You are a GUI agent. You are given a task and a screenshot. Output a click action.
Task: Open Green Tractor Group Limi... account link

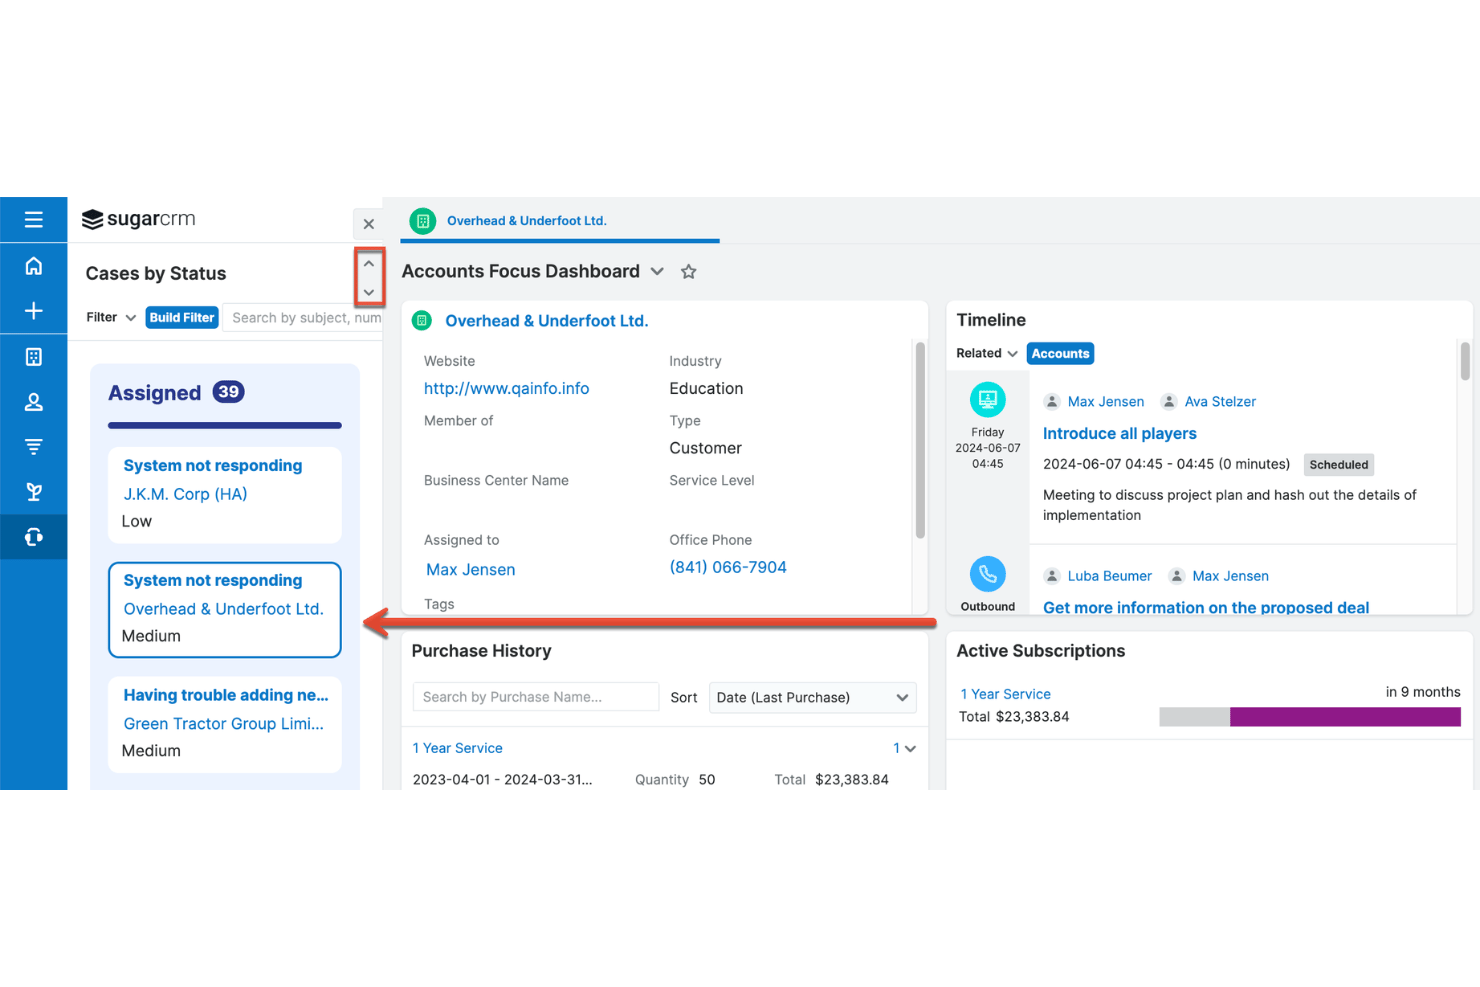pos(224,724)
